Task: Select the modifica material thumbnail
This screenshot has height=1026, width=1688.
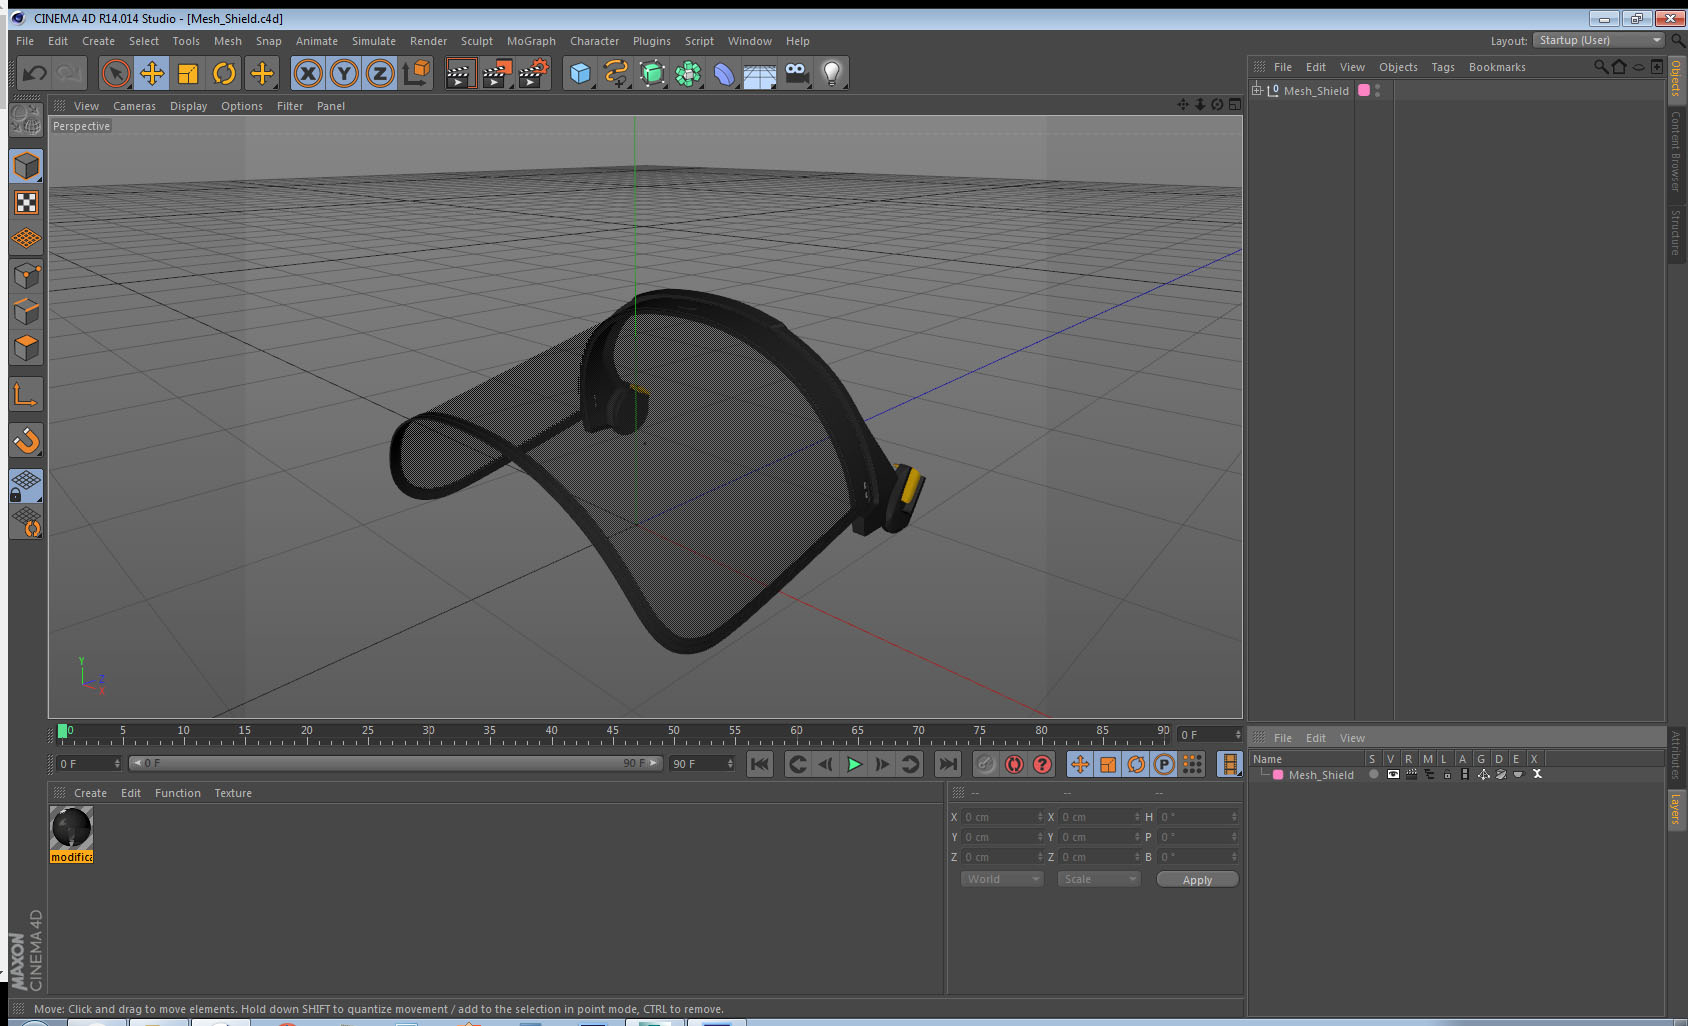Action: click(x=71, y=828)
